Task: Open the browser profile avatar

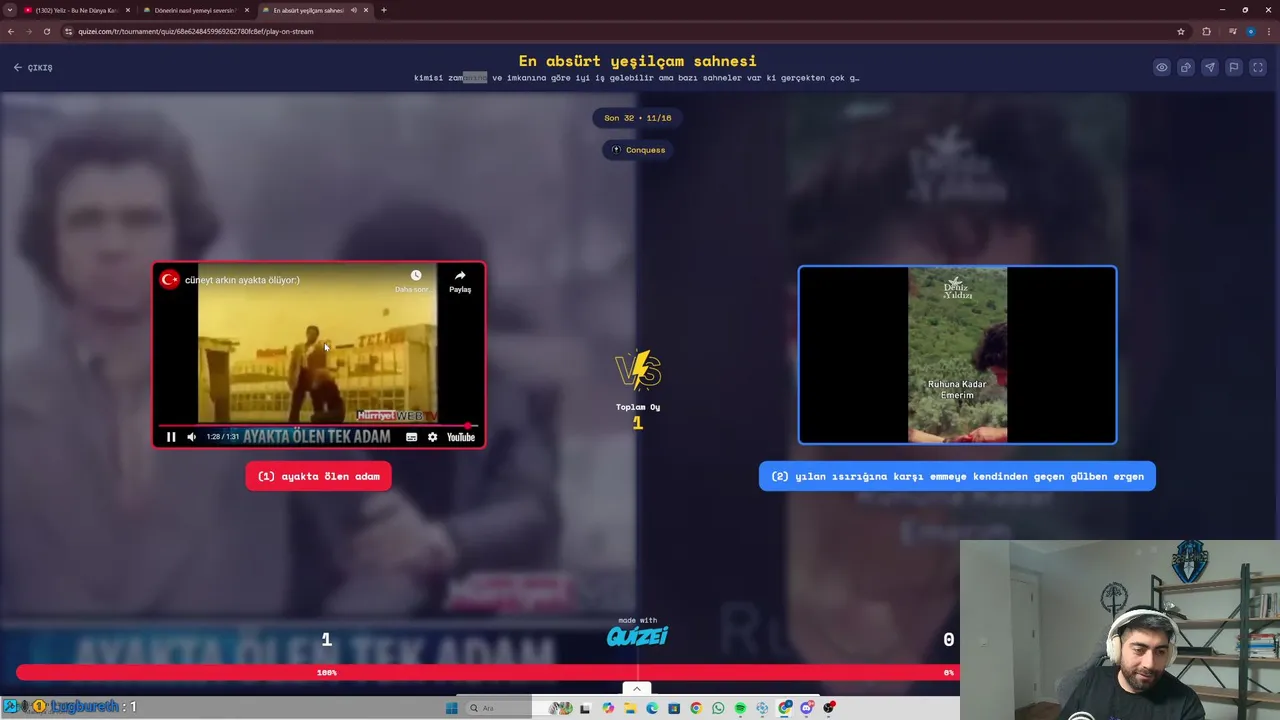Action: point(1251,31)
